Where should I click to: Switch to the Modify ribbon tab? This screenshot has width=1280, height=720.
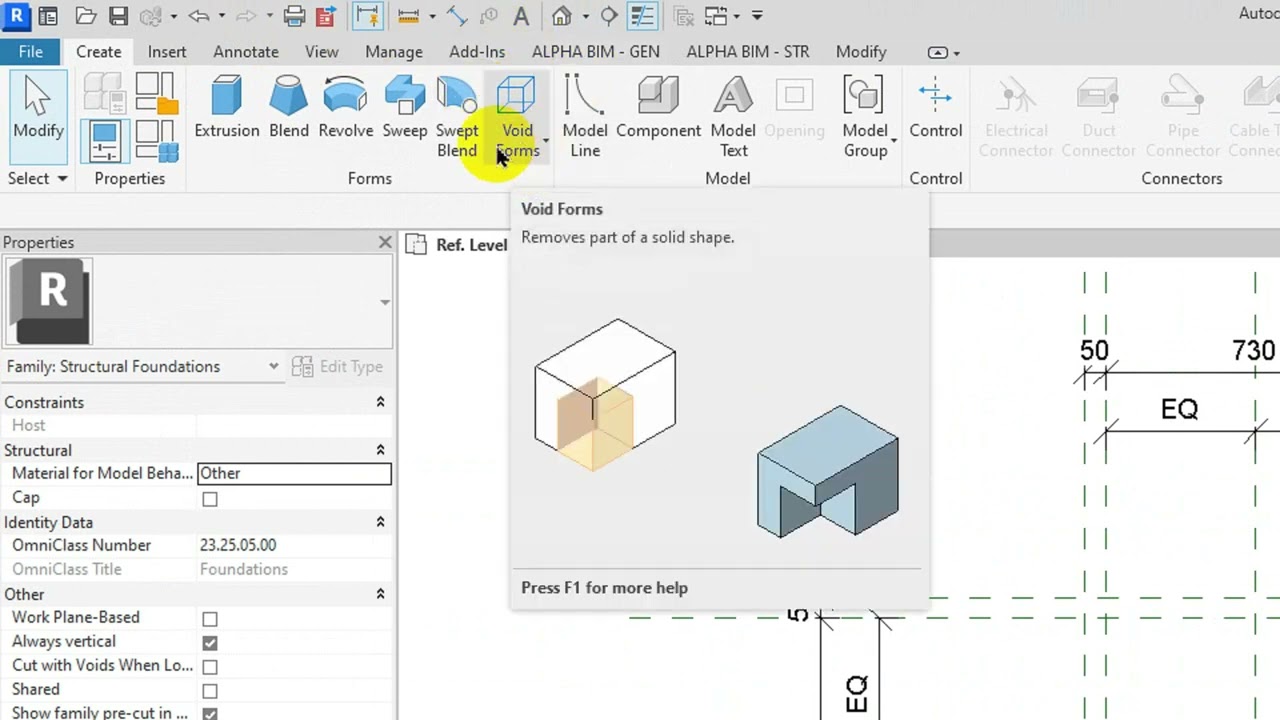(861, 52)
